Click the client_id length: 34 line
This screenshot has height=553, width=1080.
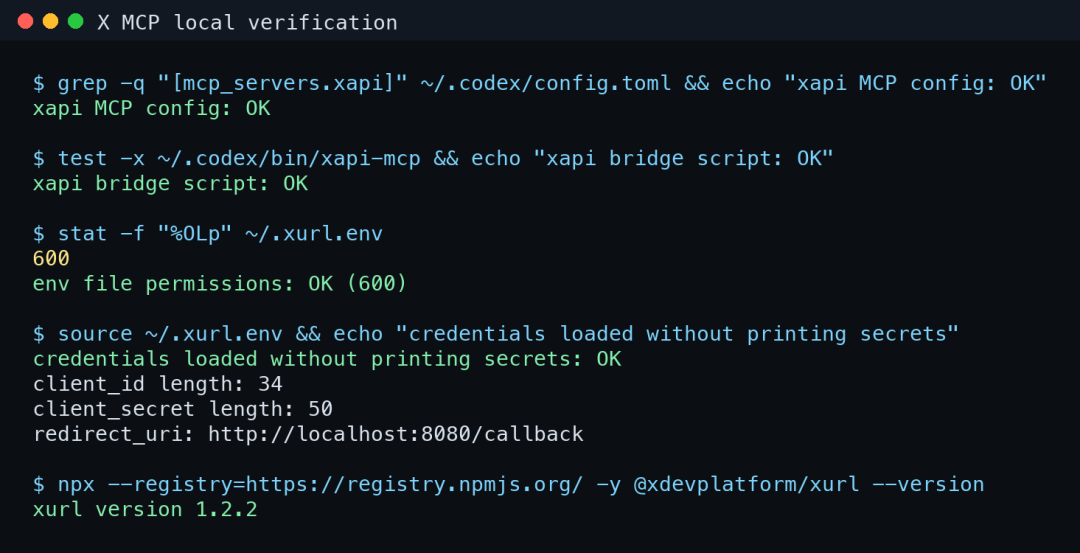158,384
